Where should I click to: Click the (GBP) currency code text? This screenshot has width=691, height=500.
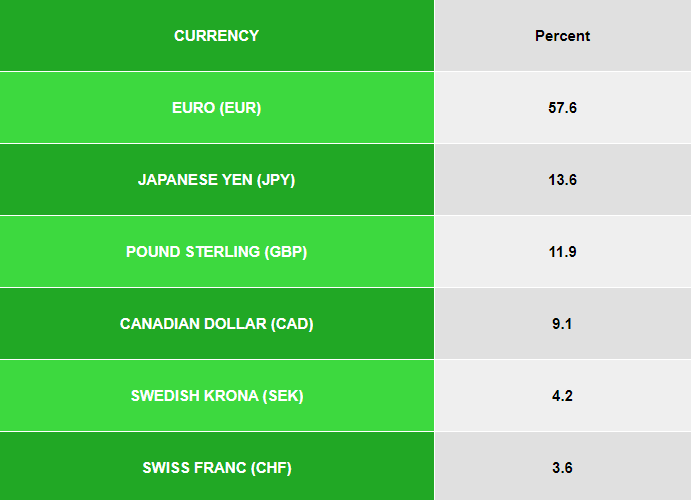tap(286, 252)
